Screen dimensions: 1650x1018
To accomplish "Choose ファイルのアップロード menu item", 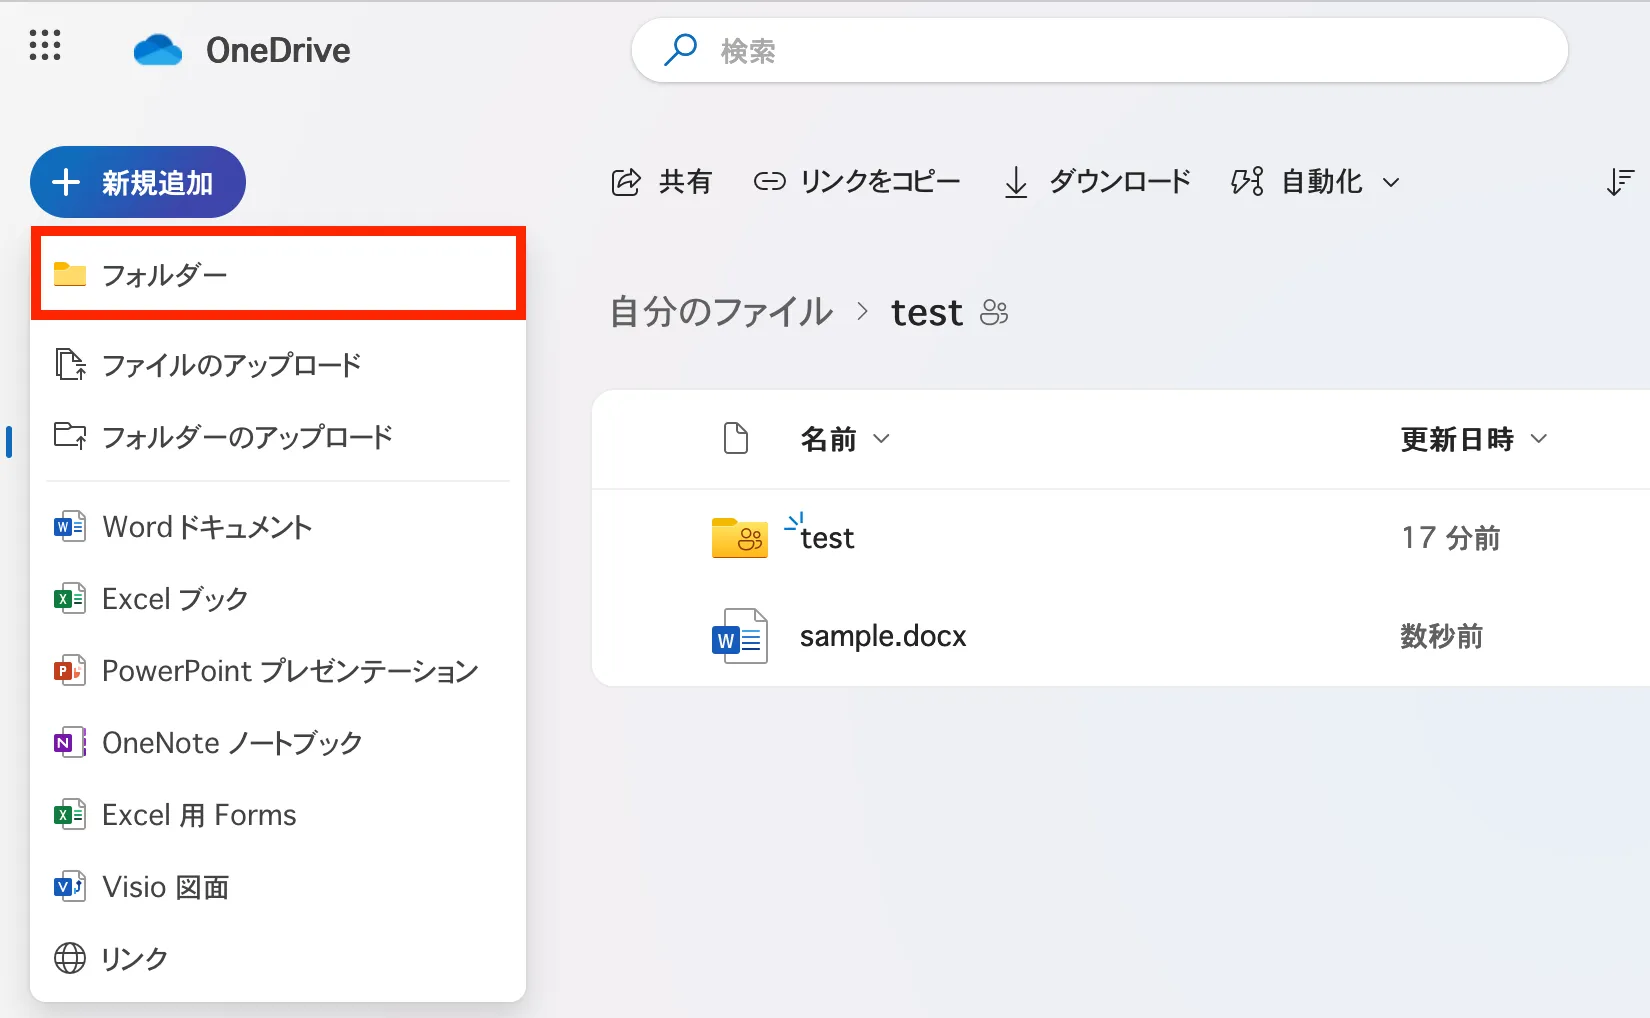I will tap(231, 365).
